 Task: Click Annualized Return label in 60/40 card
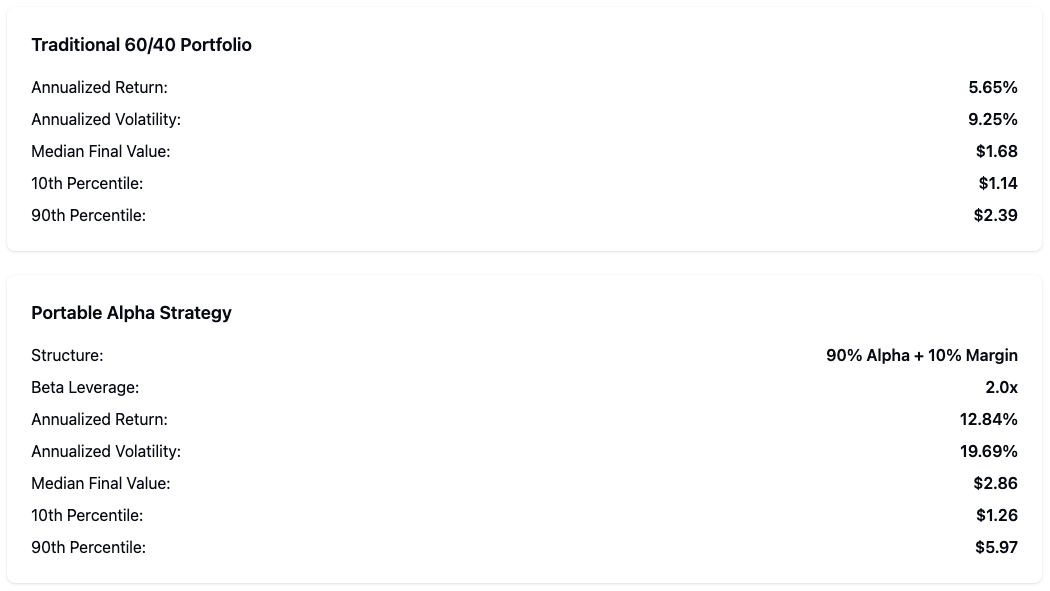pyautogui.click(x=99, y=87)
